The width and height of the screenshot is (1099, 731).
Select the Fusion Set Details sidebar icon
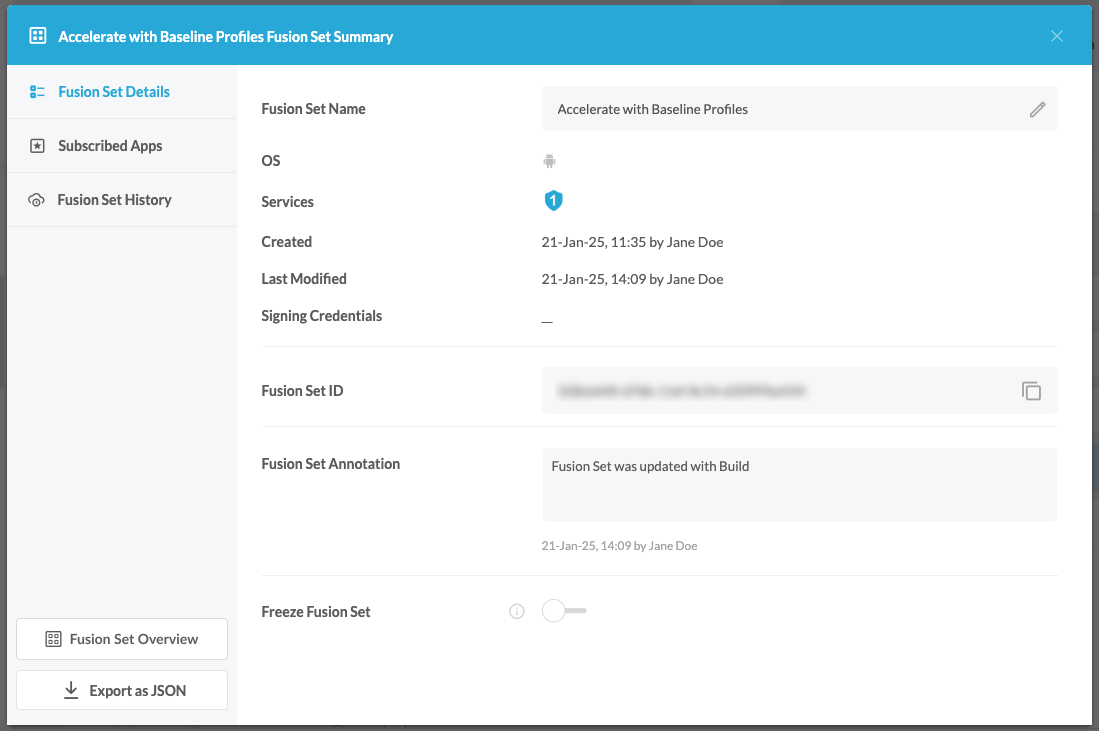(36, 91)
